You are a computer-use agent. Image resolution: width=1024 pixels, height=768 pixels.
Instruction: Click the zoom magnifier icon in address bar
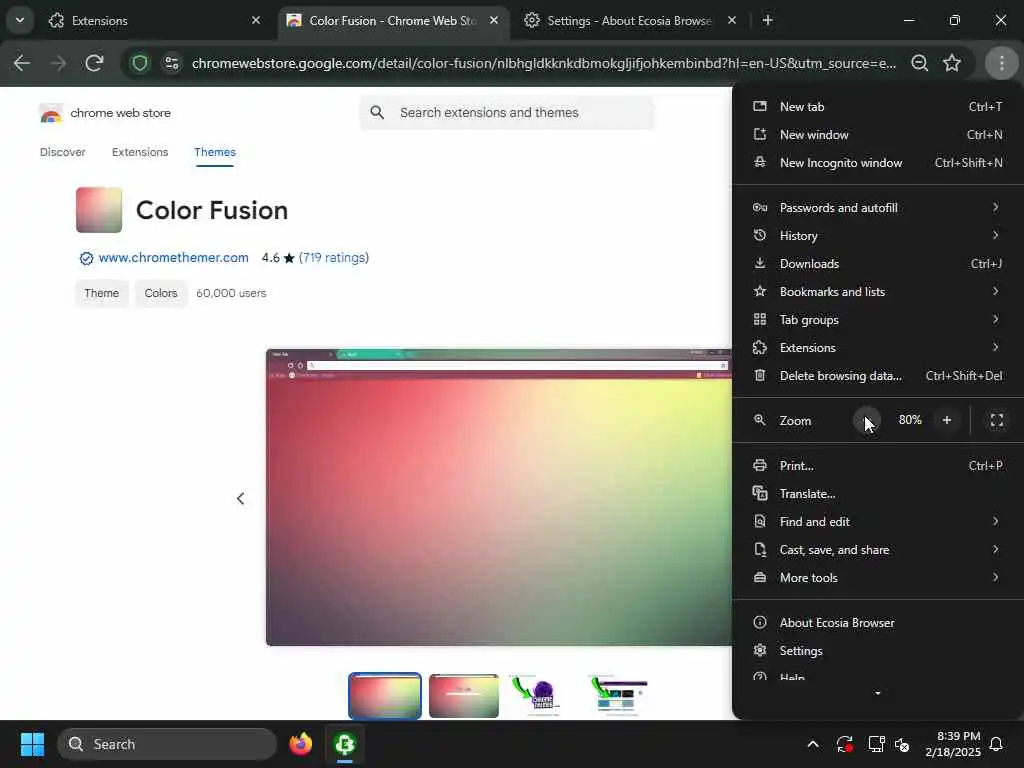coord(920,63)
